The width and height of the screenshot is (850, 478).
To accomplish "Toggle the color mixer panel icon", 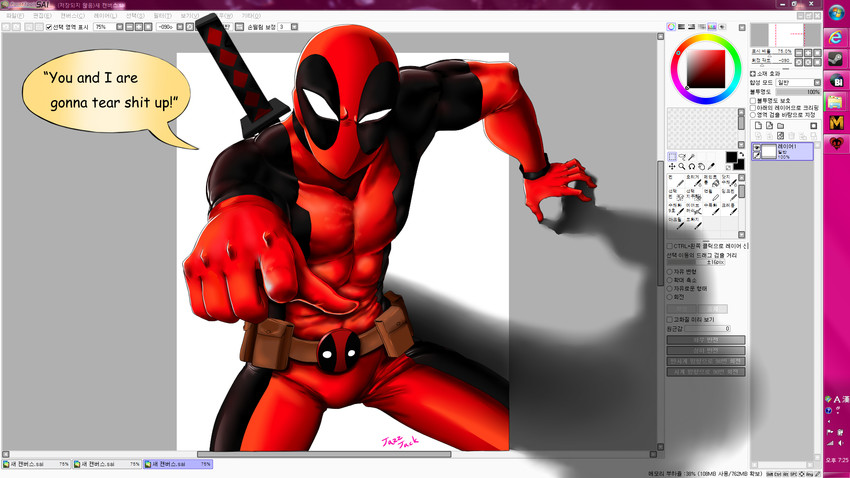I will click(x=702, y=27).
